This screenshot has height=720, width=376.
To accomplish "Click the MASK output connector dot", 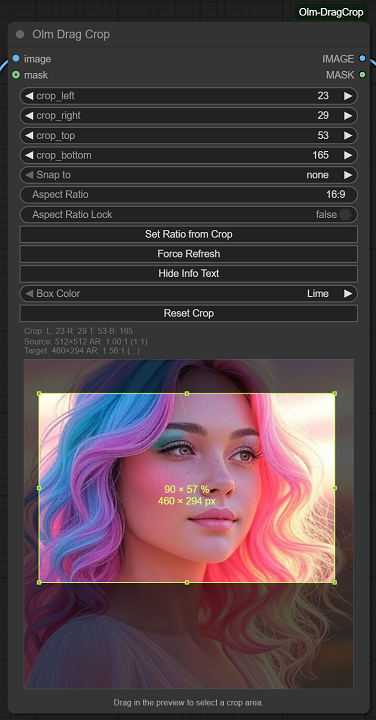I will (363, 74).
